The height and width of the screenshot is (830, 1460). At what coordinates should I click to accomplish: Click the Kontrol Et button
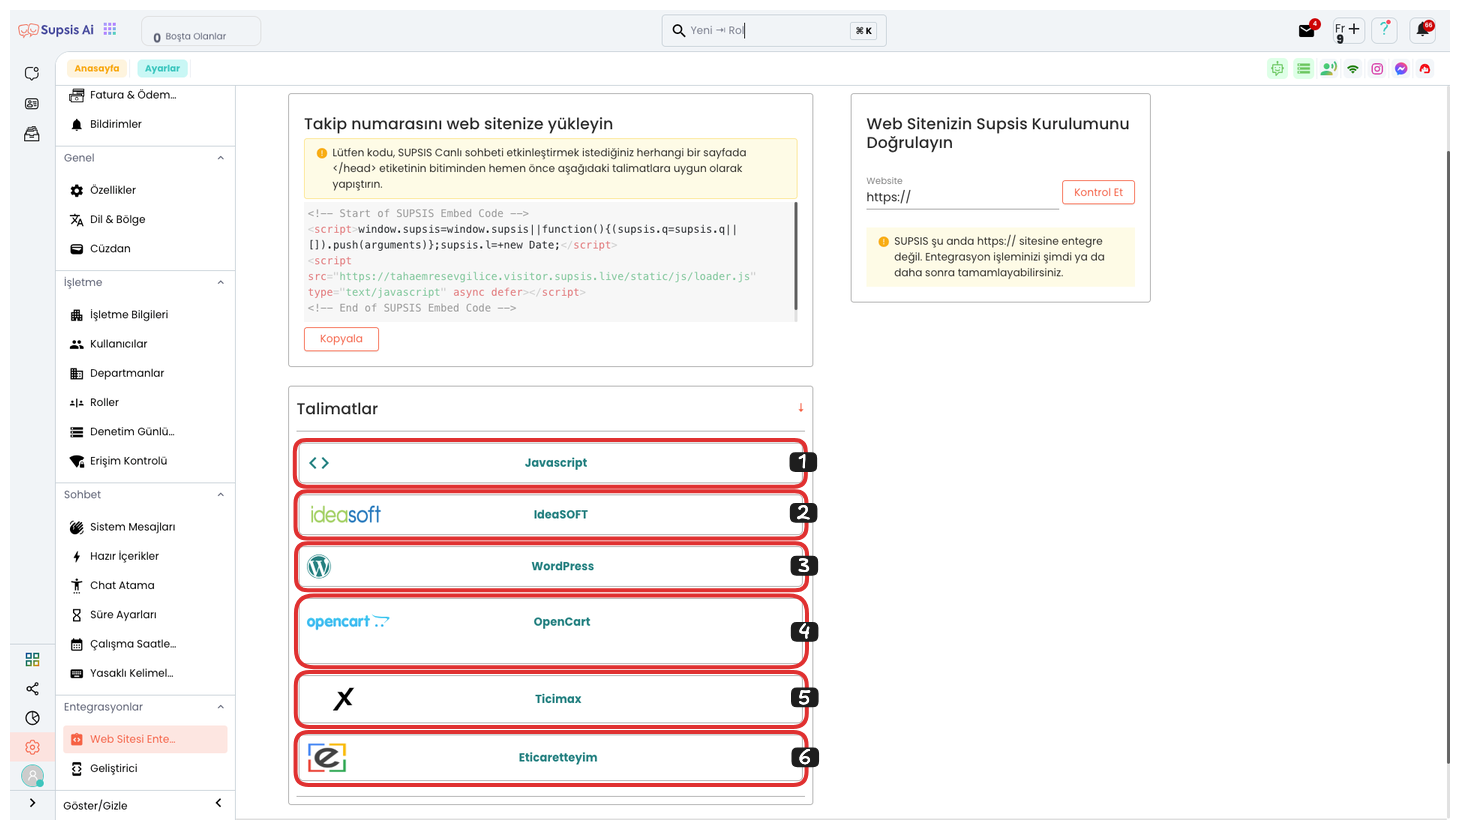coord(1098,192)
